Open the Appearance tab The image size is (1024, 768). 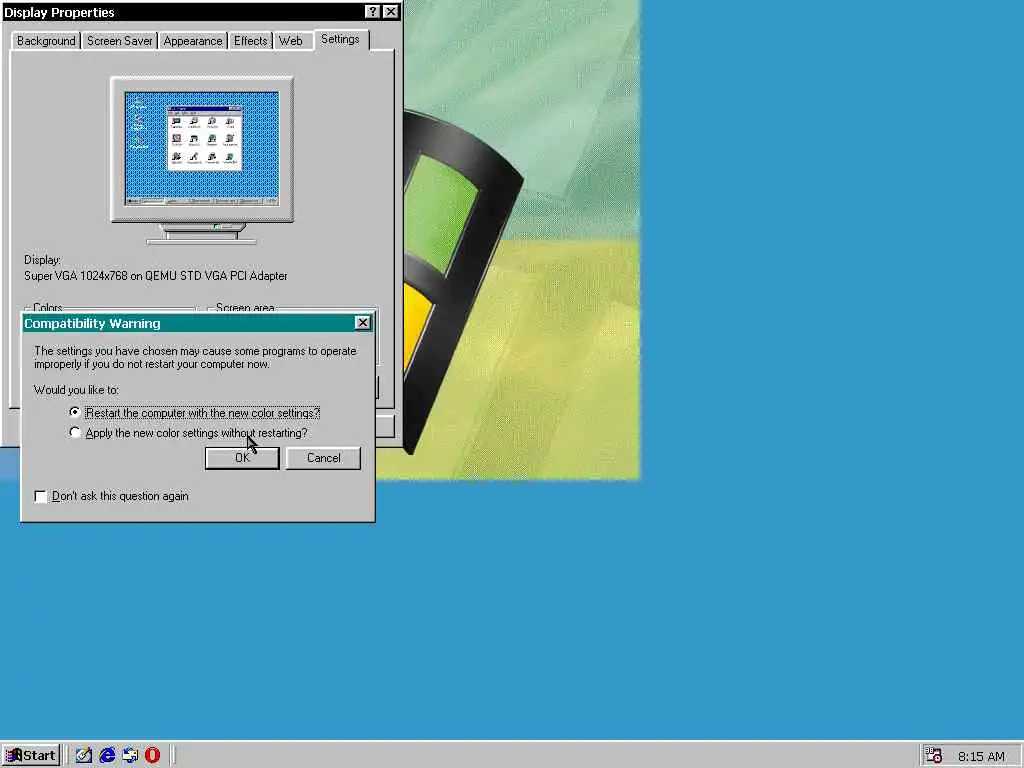click(193, 40)
